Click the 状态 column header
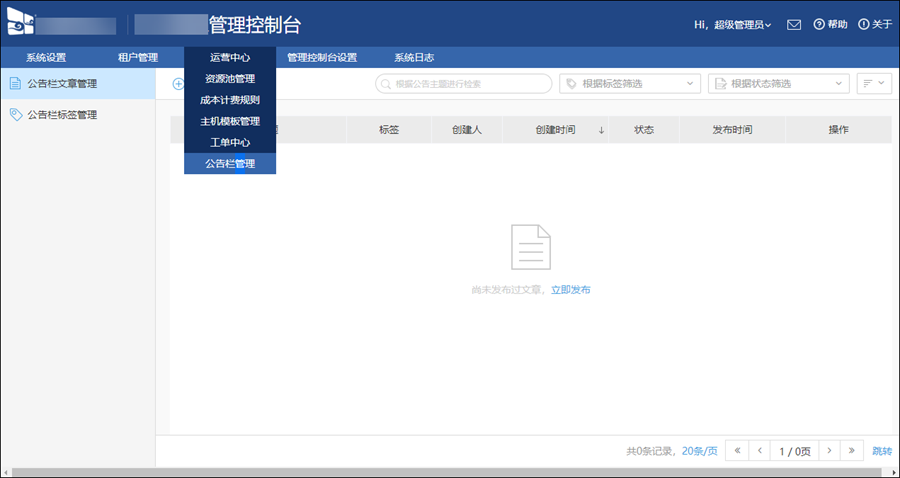The height and width of the screenshot is (478, 900). tap(644, 130)
